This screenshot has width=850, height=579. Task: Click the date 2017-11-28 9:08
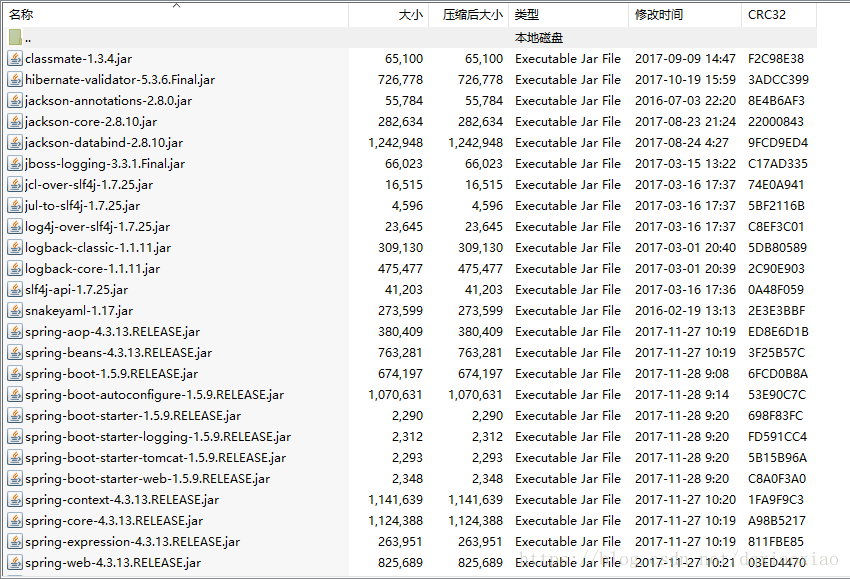tap(681, 374)
